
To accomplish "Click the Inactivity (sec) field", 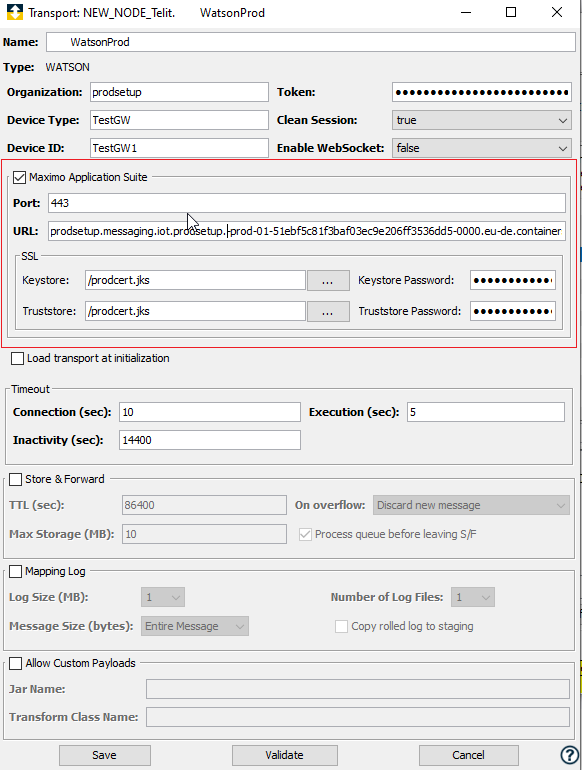I will [x=210, y=440].
